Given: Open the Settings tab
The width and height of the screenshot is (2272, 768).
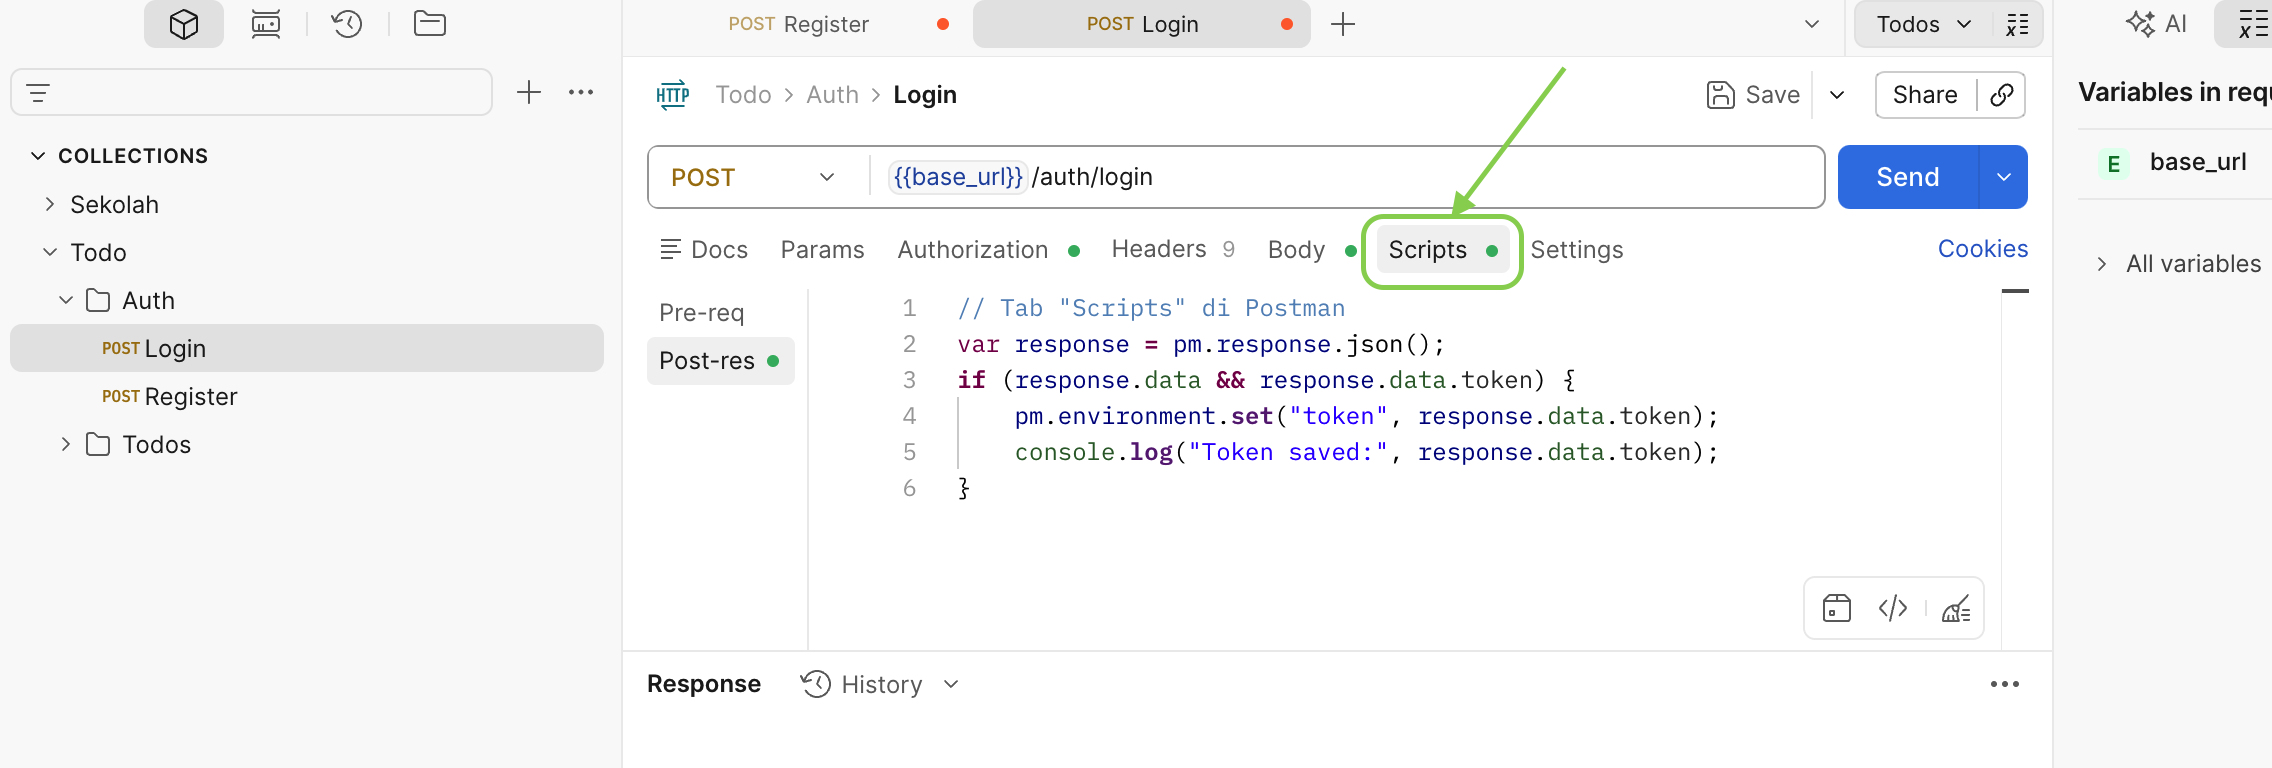Looking at the screenshot, I should 1576,250.
